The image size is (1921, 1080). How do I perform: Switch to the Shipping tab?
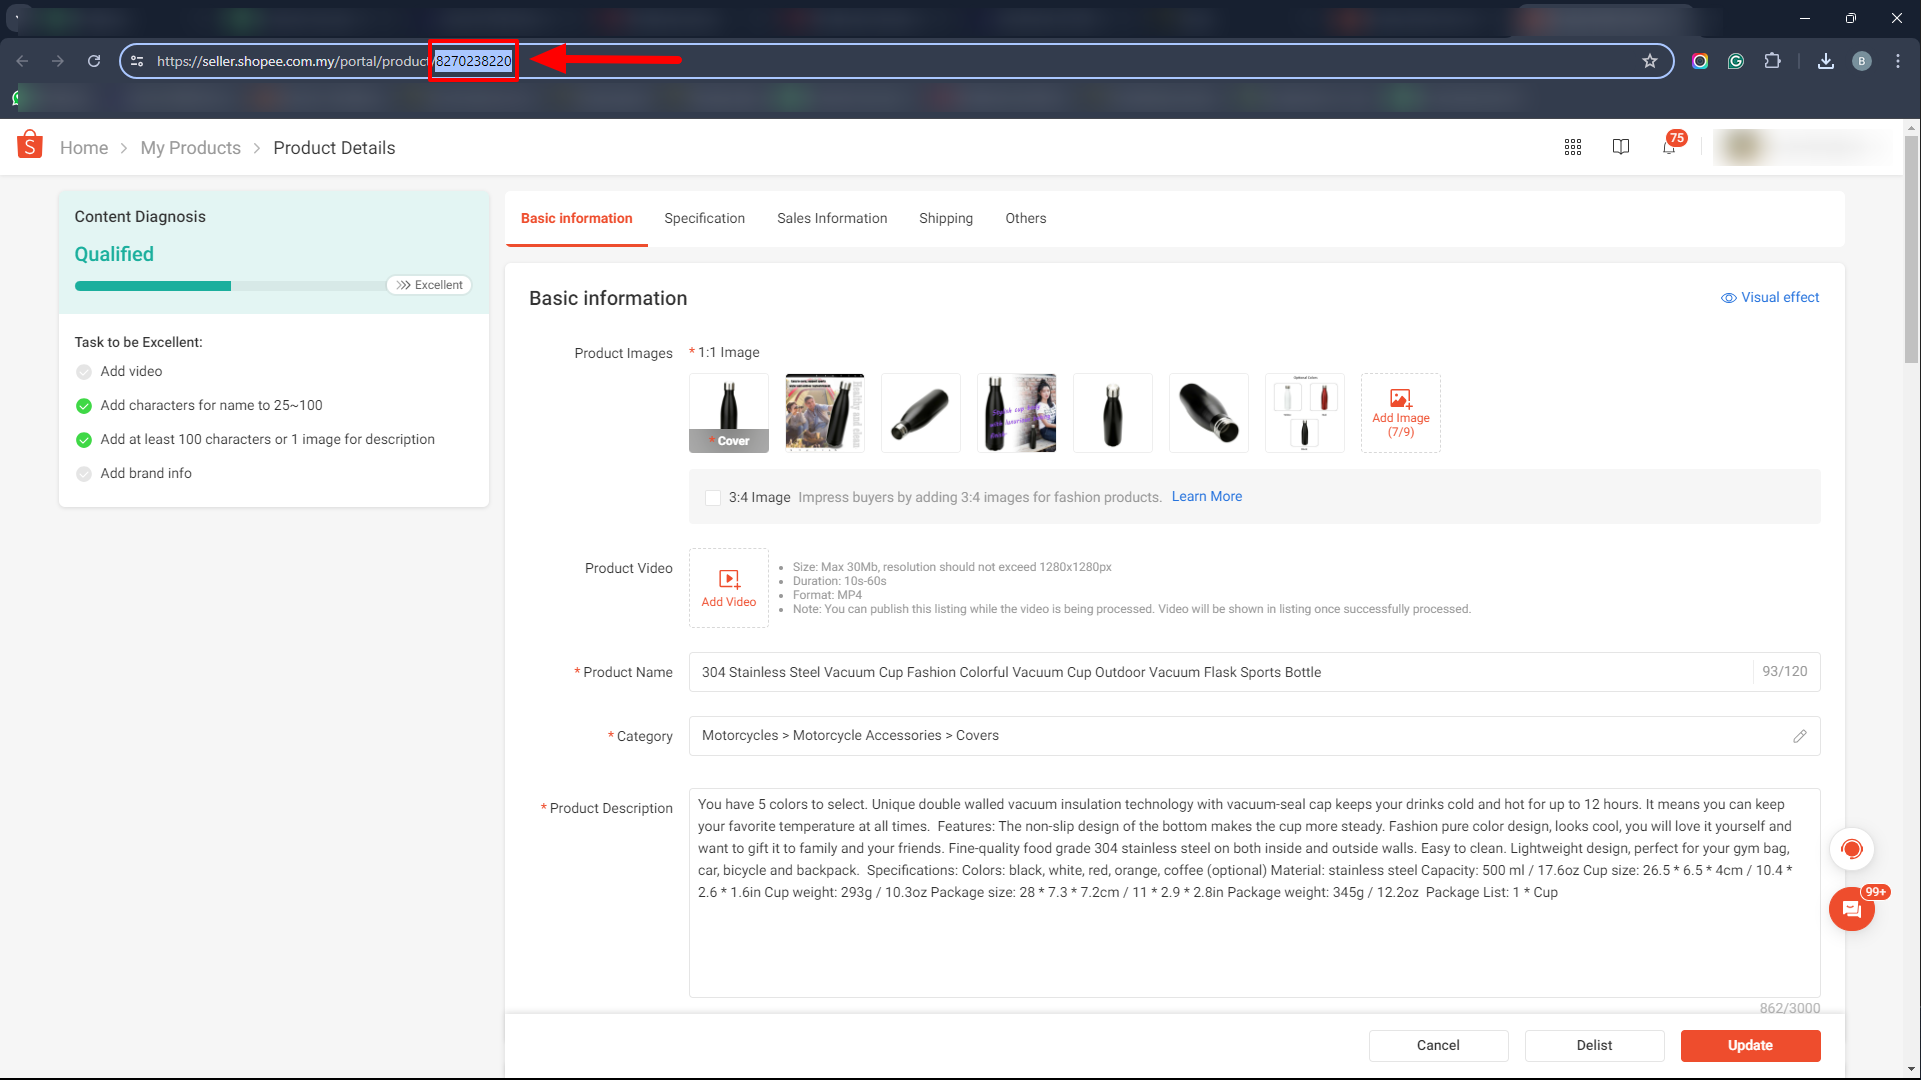(946, 218)
